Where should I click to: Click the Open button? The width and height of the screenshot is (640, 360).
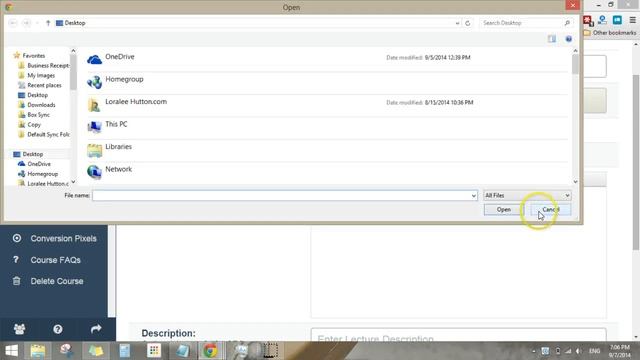click(504, 209)
